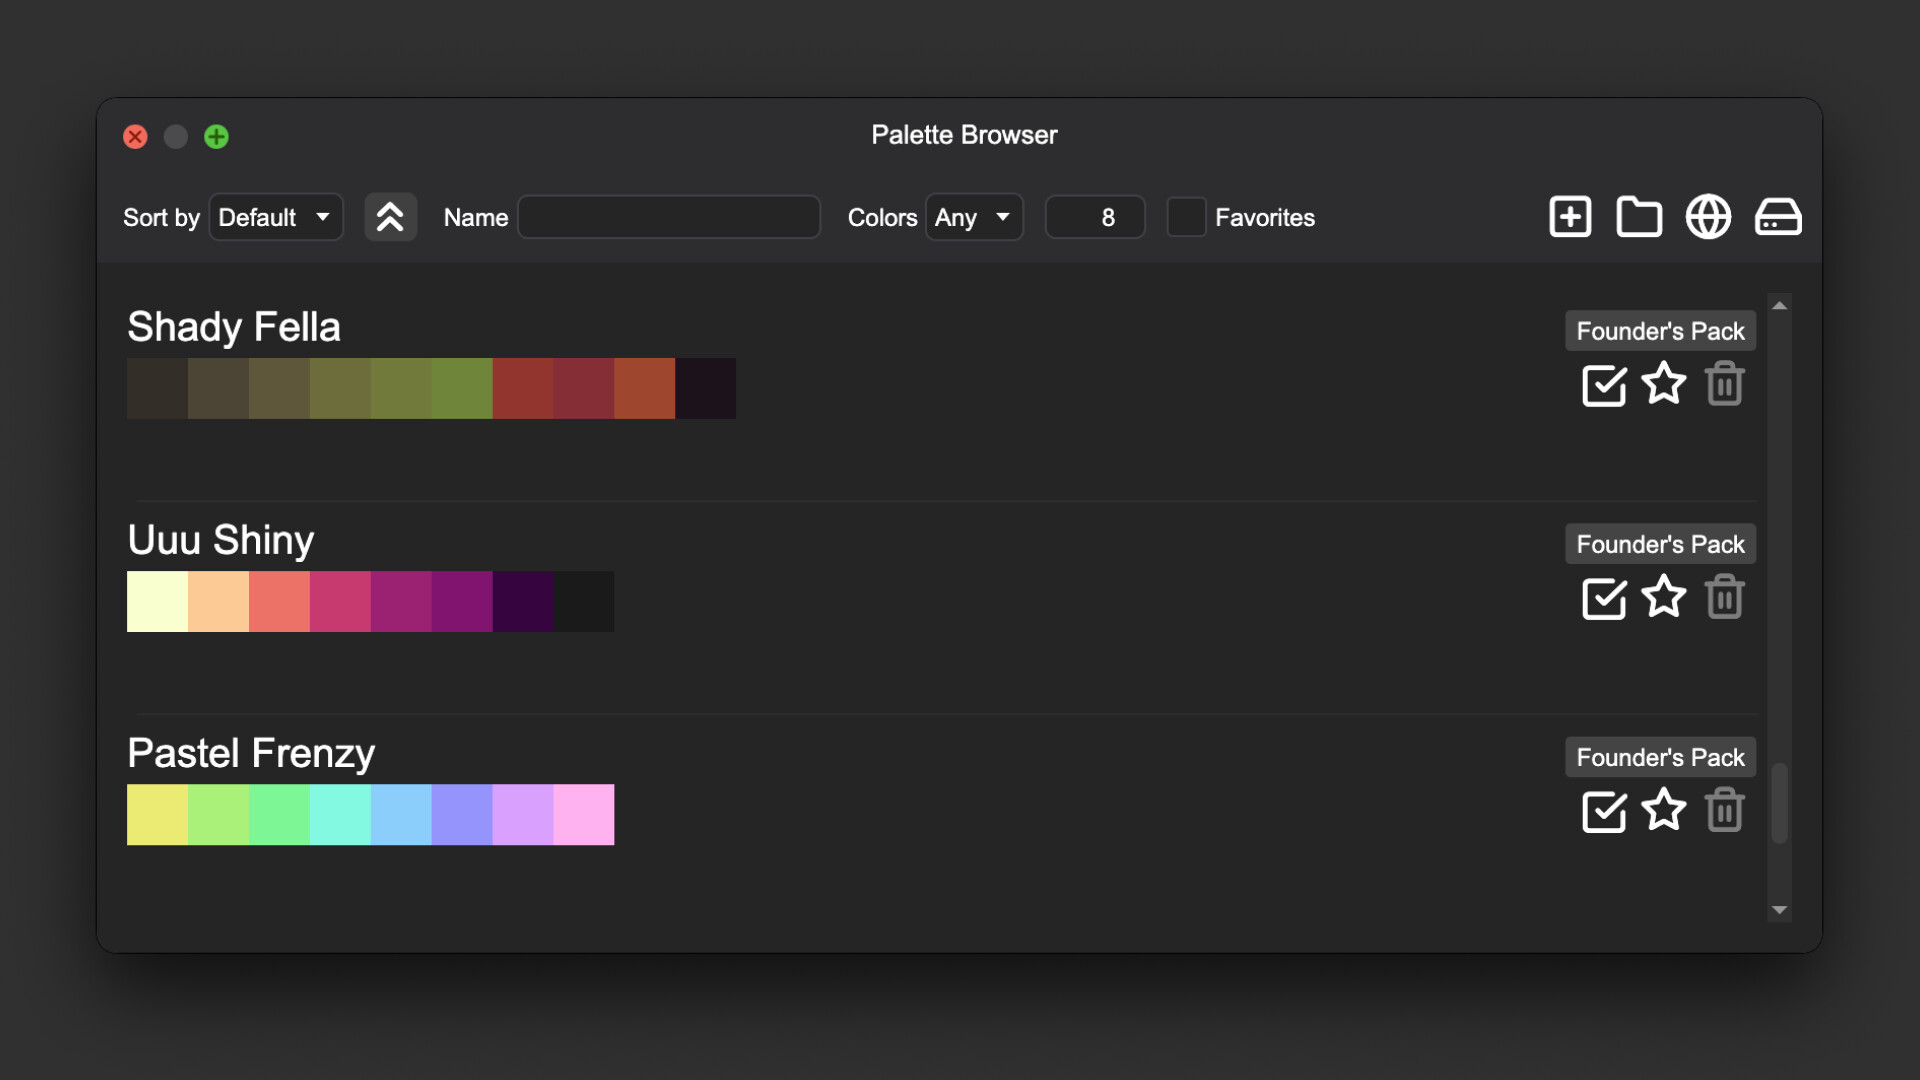Viewport: 1920px width, 1080px height.
Task: Click the Founder's Pack tag on Shady Fella
Action: pyautogui.click(x=1659, y=330)
